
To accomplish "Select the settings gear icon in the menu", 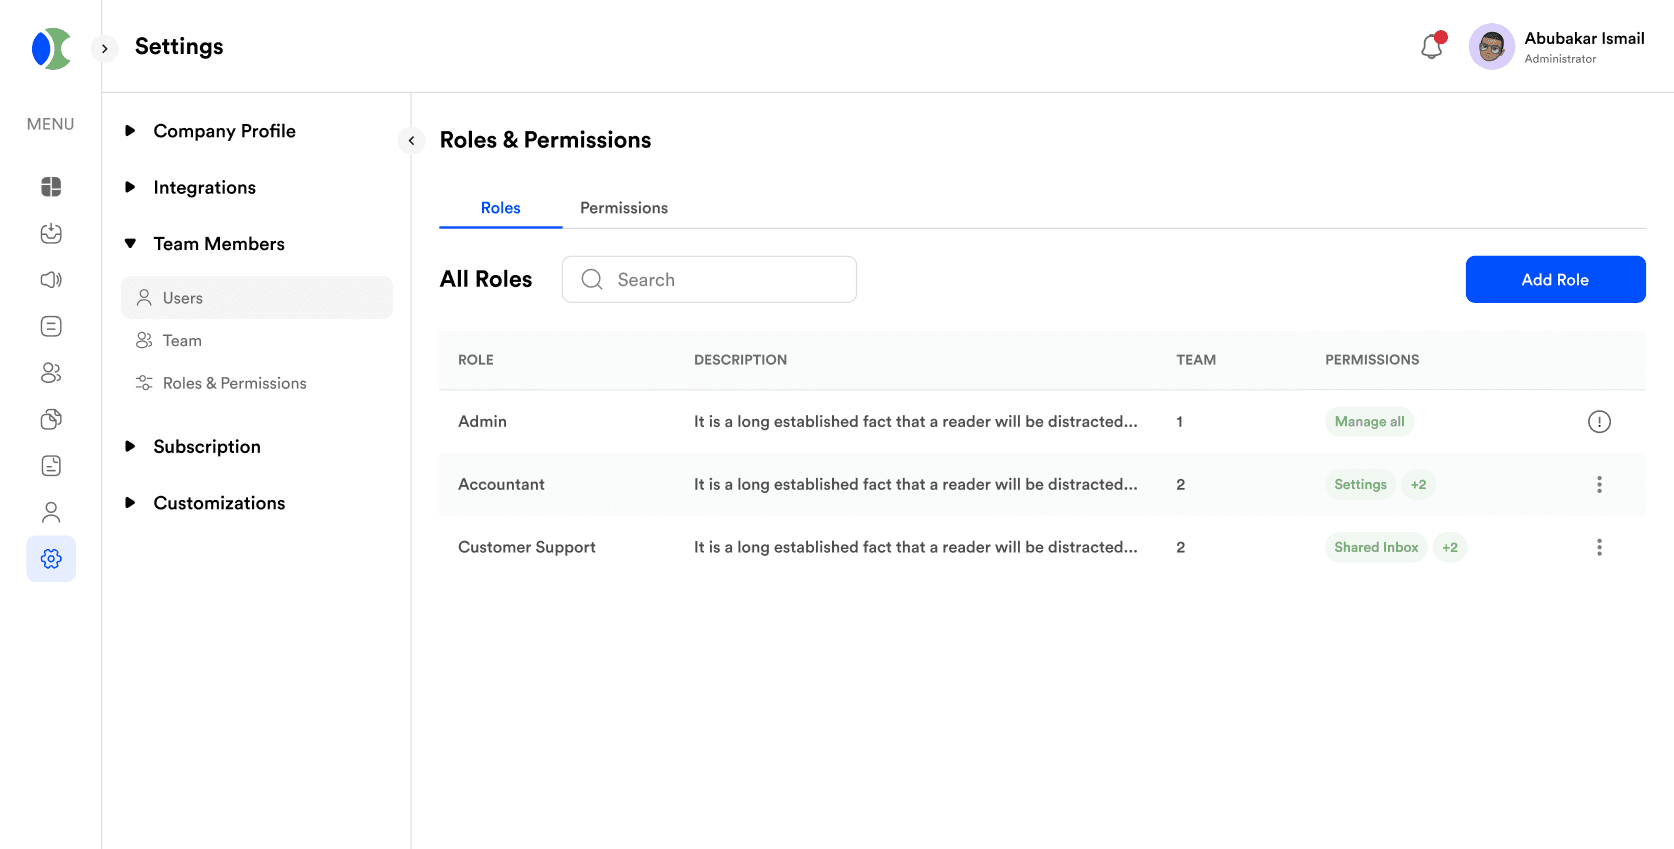I will (x=51, y=559).
